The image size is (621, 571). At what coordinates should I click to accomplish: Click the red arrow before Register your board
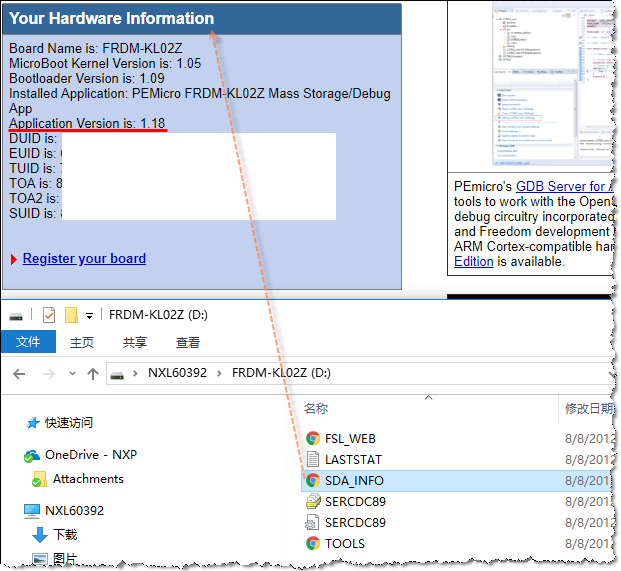pyautogui.click(x=14, y=259)
